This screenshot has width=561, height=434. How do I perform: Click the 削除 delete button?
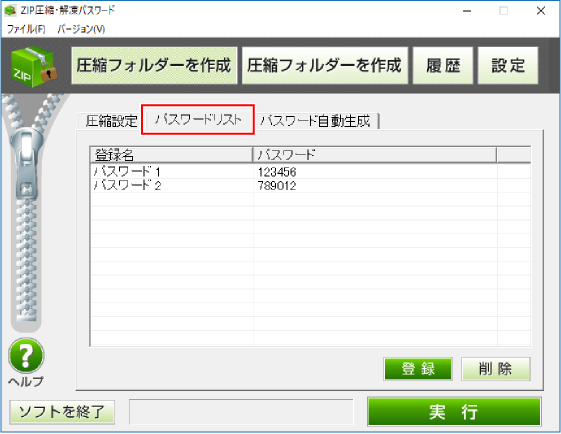[496, 369]
